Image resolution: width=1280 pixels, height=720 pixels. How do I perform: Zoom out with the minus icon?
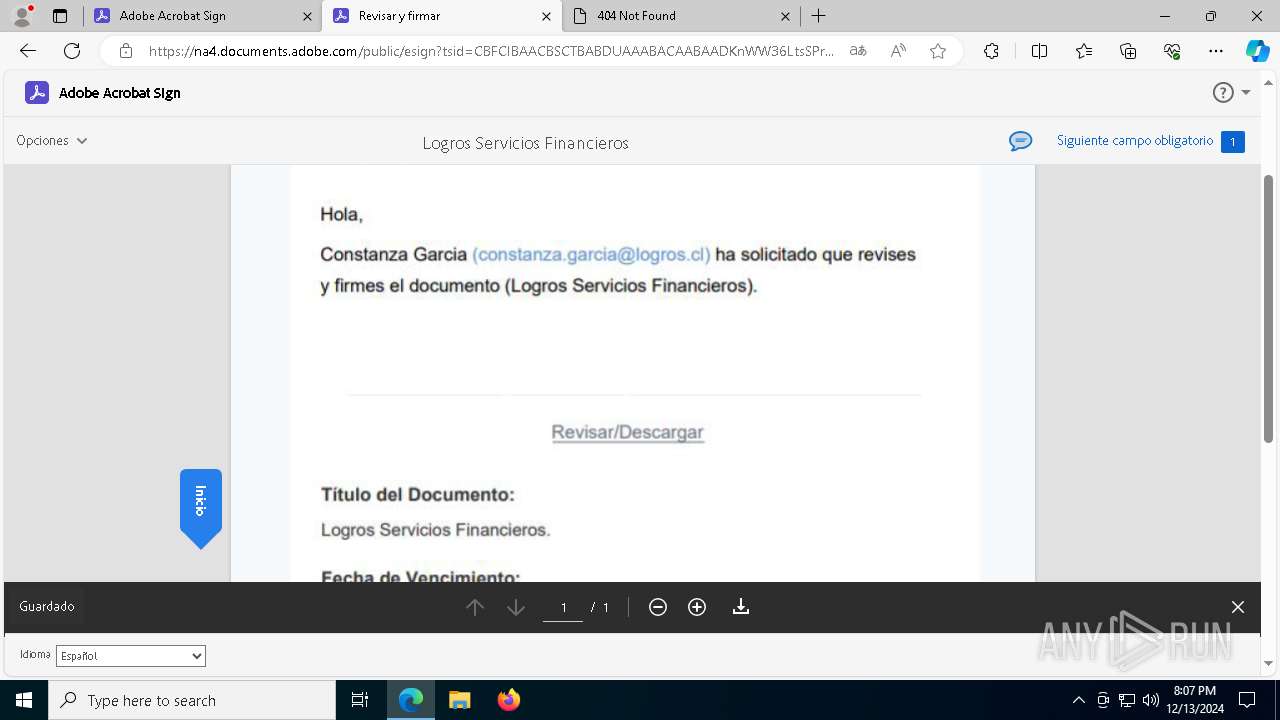[658, 607]
